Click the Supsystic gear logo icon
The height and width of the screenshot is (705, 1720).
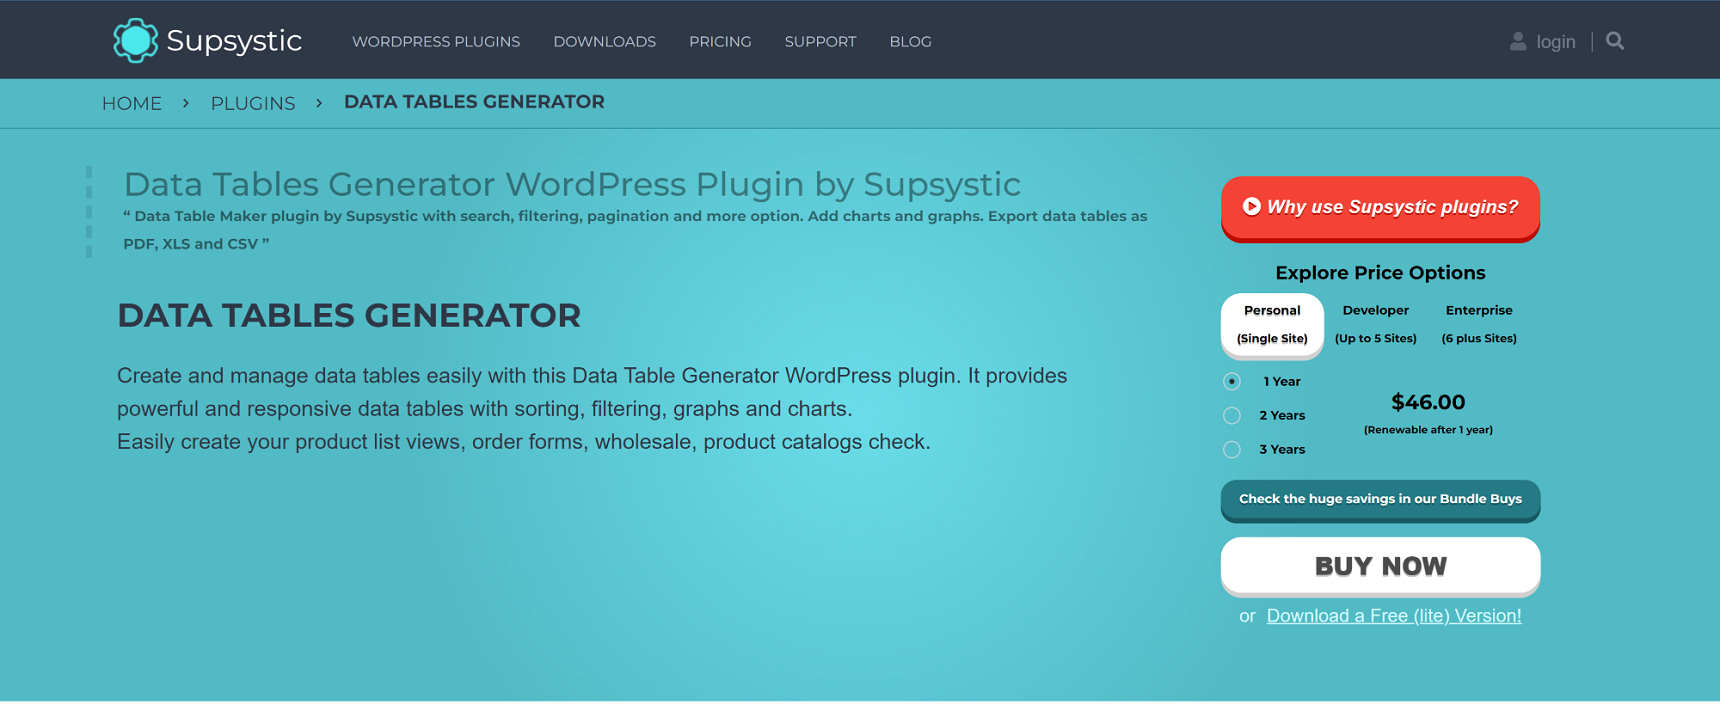(x=135, y=41)
